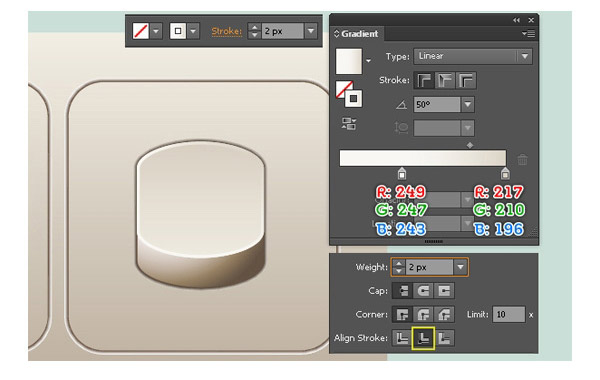Image resolution: width=600 pixels, height=380 pixels.
Task: Apply gradient across stroke
Action: point(466,80)
